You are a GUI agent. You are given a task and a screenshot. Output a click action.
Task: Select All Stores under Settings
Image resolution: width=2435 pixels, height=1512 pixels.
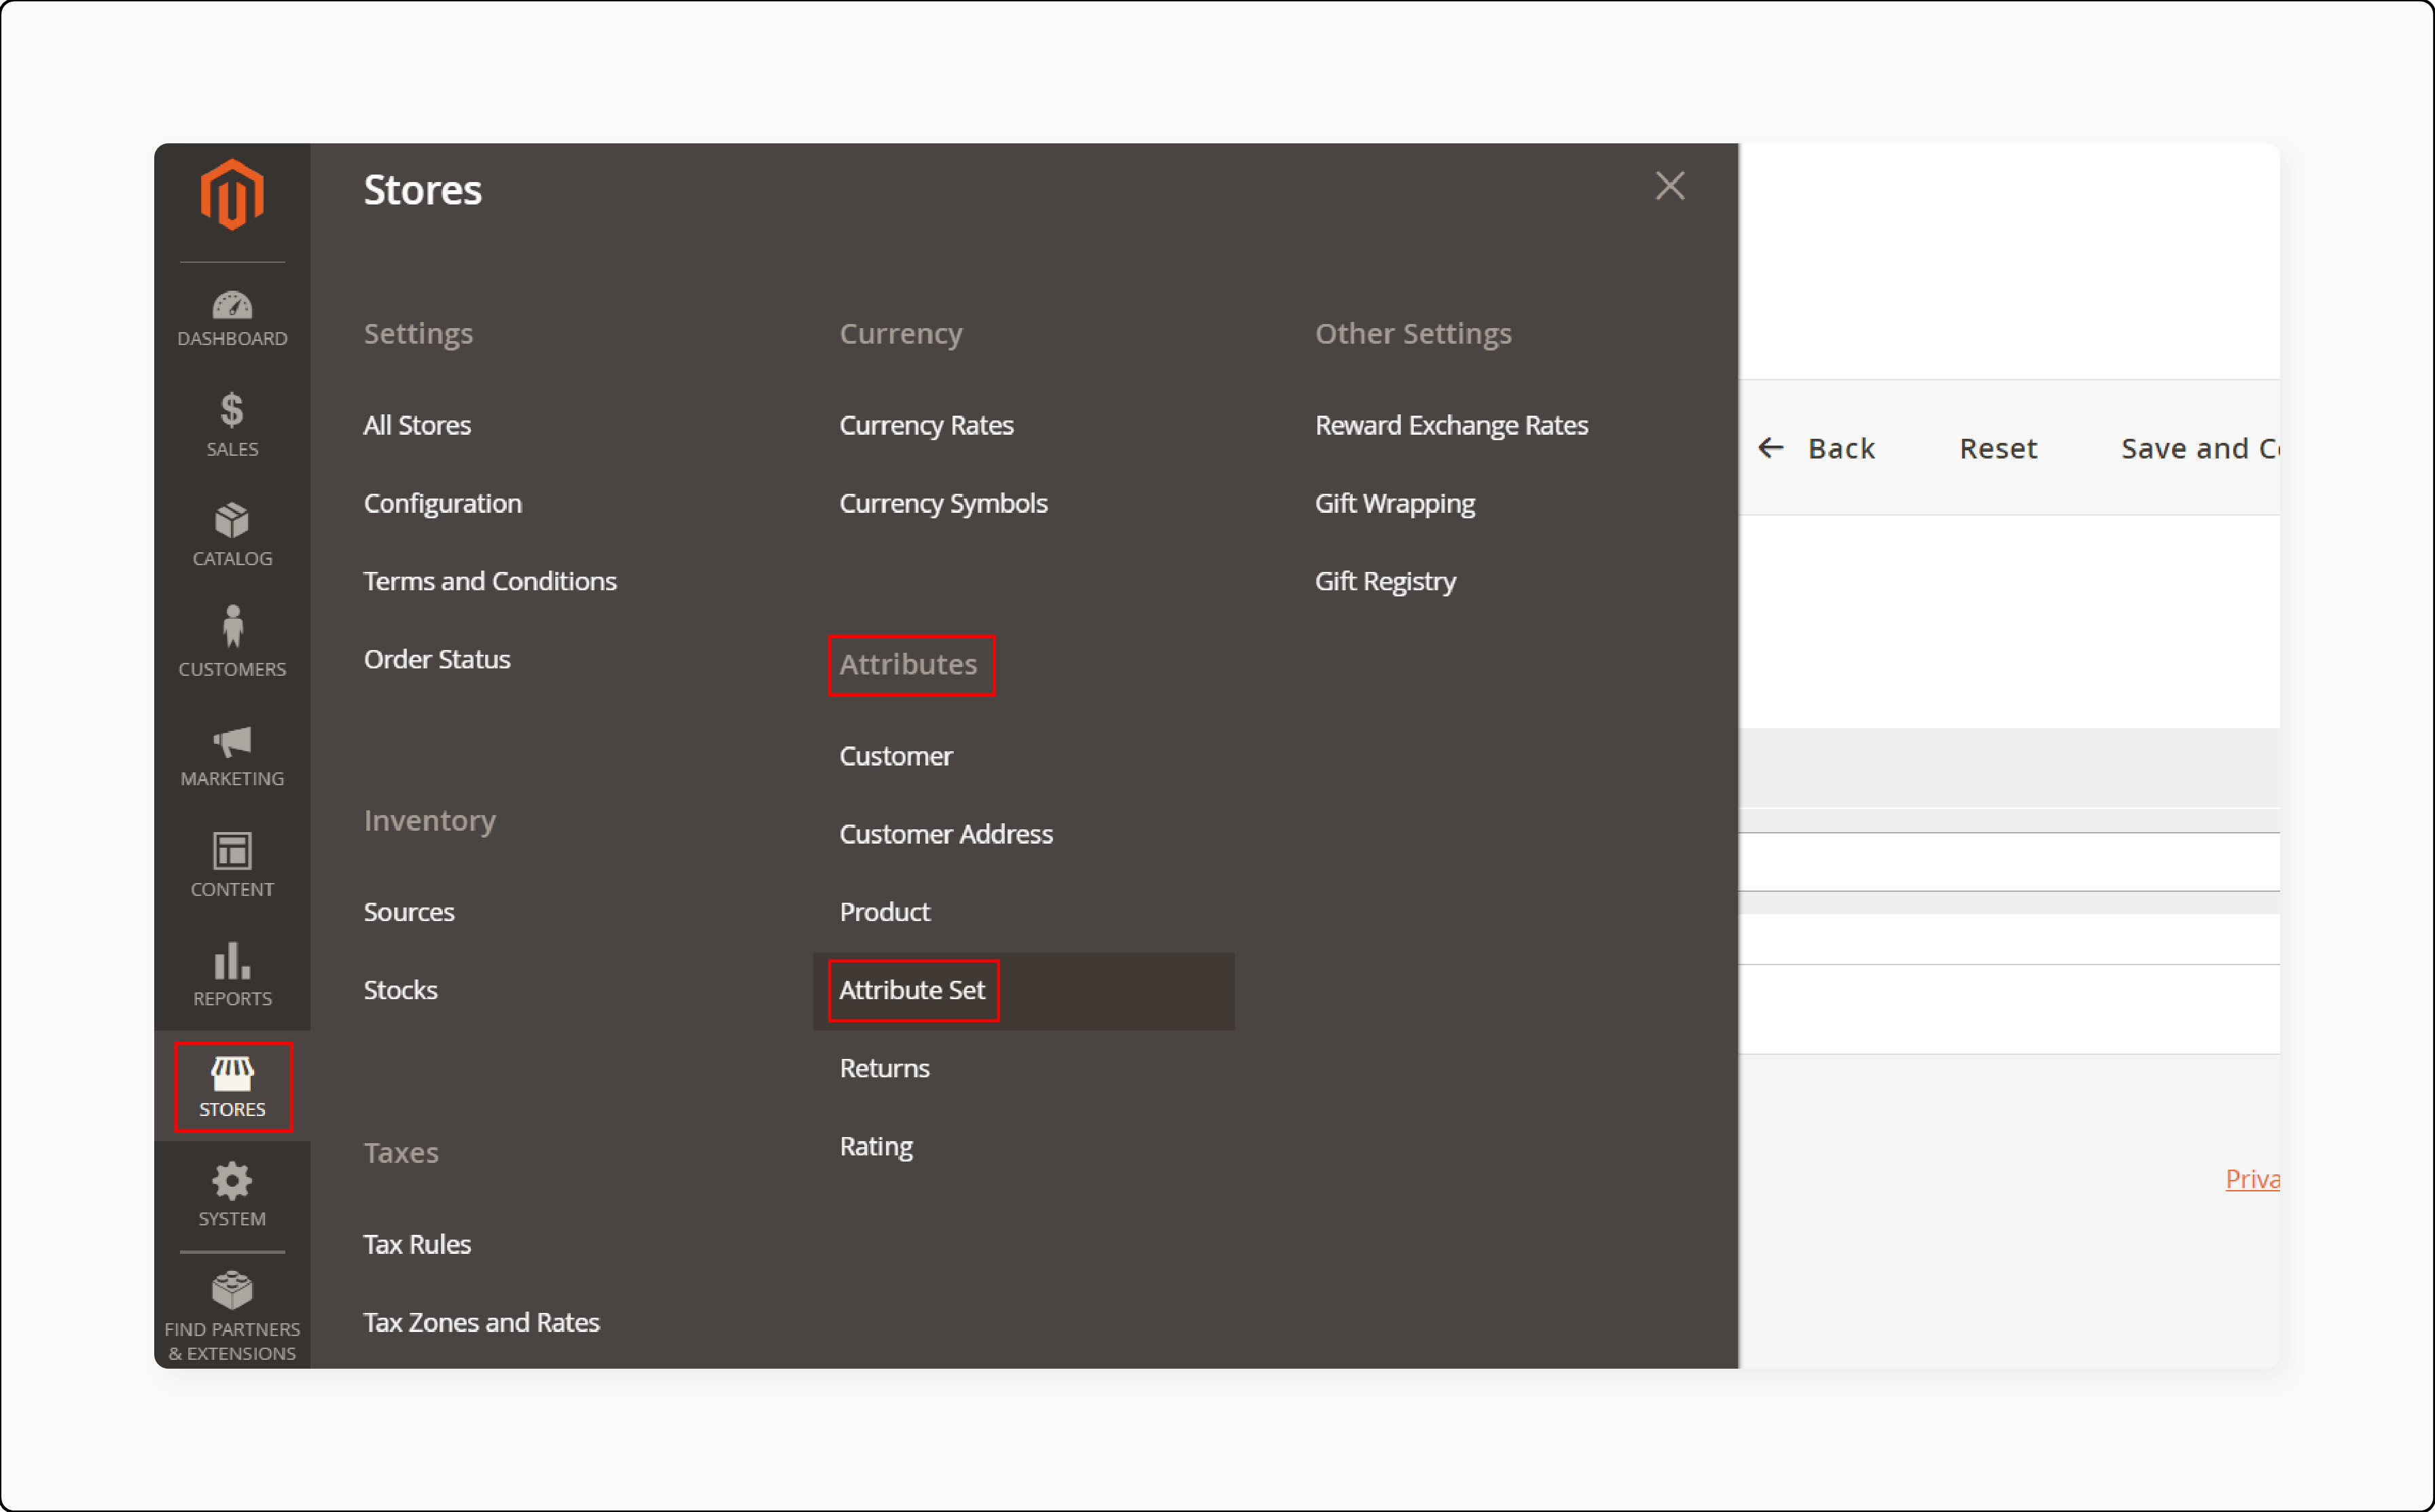418,423
